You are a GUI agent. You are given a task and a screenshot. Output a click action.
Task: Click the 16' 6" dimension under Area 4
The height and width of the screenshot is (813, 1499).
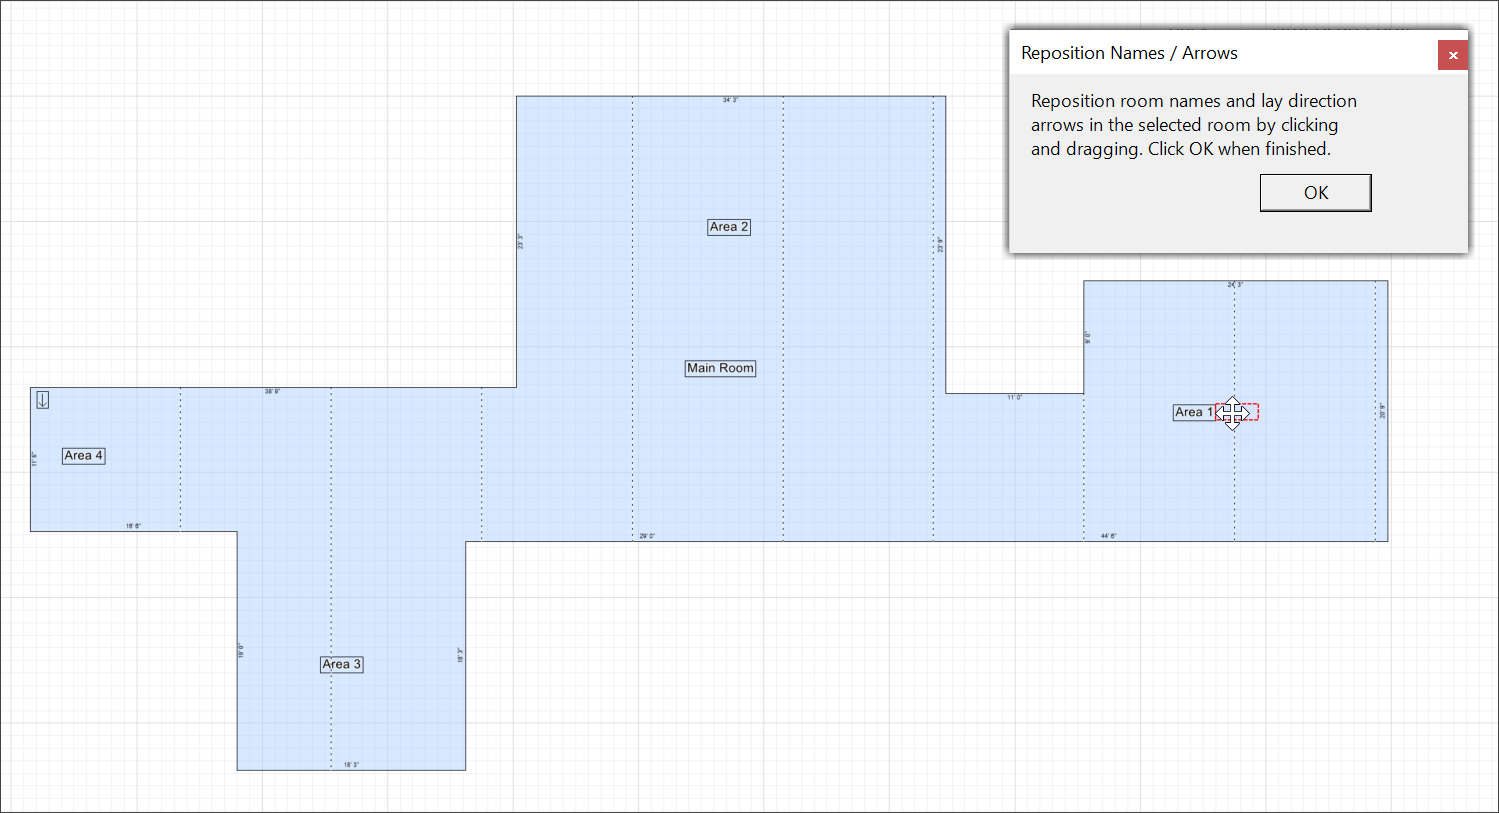[x=133, y=526]
